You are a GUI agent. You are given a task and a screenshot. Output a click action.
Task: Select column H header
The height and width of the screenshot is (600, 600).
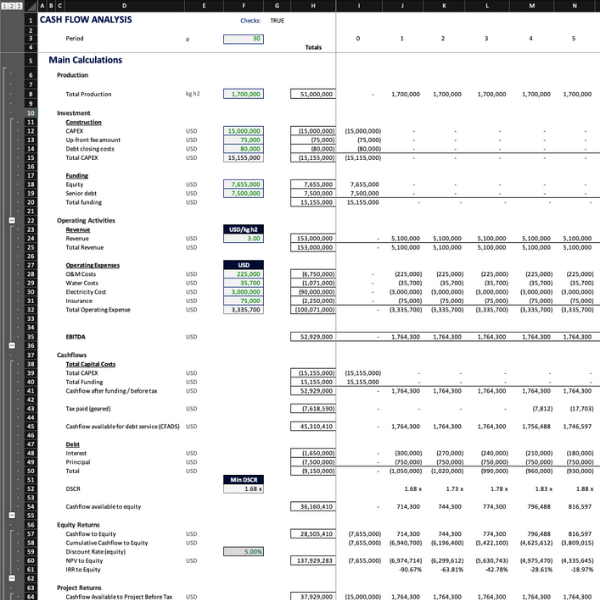tap(312, 8)
